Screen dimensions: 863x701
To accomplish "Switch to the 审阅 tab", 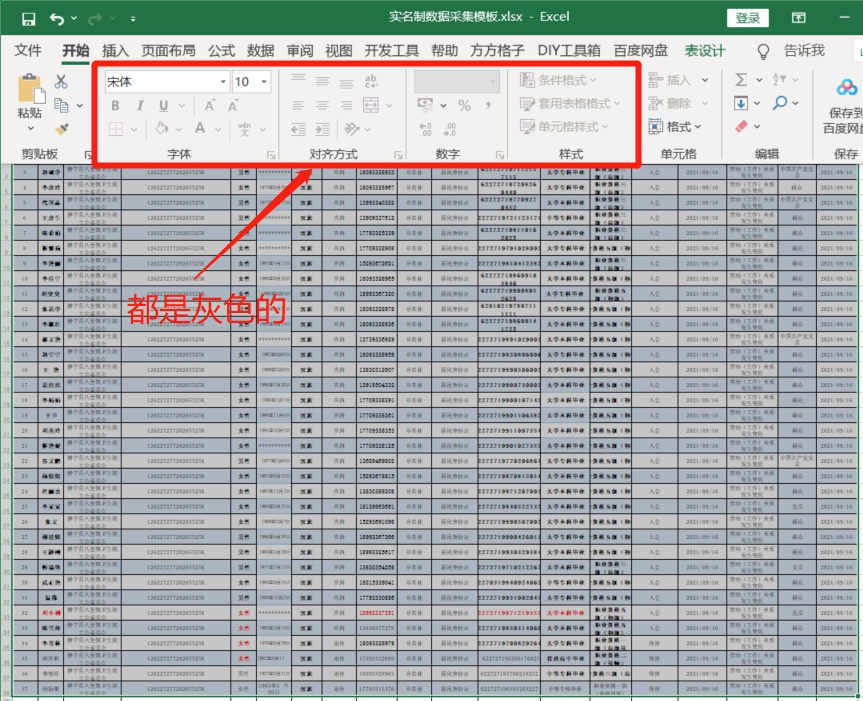I will tap(300, 51).
